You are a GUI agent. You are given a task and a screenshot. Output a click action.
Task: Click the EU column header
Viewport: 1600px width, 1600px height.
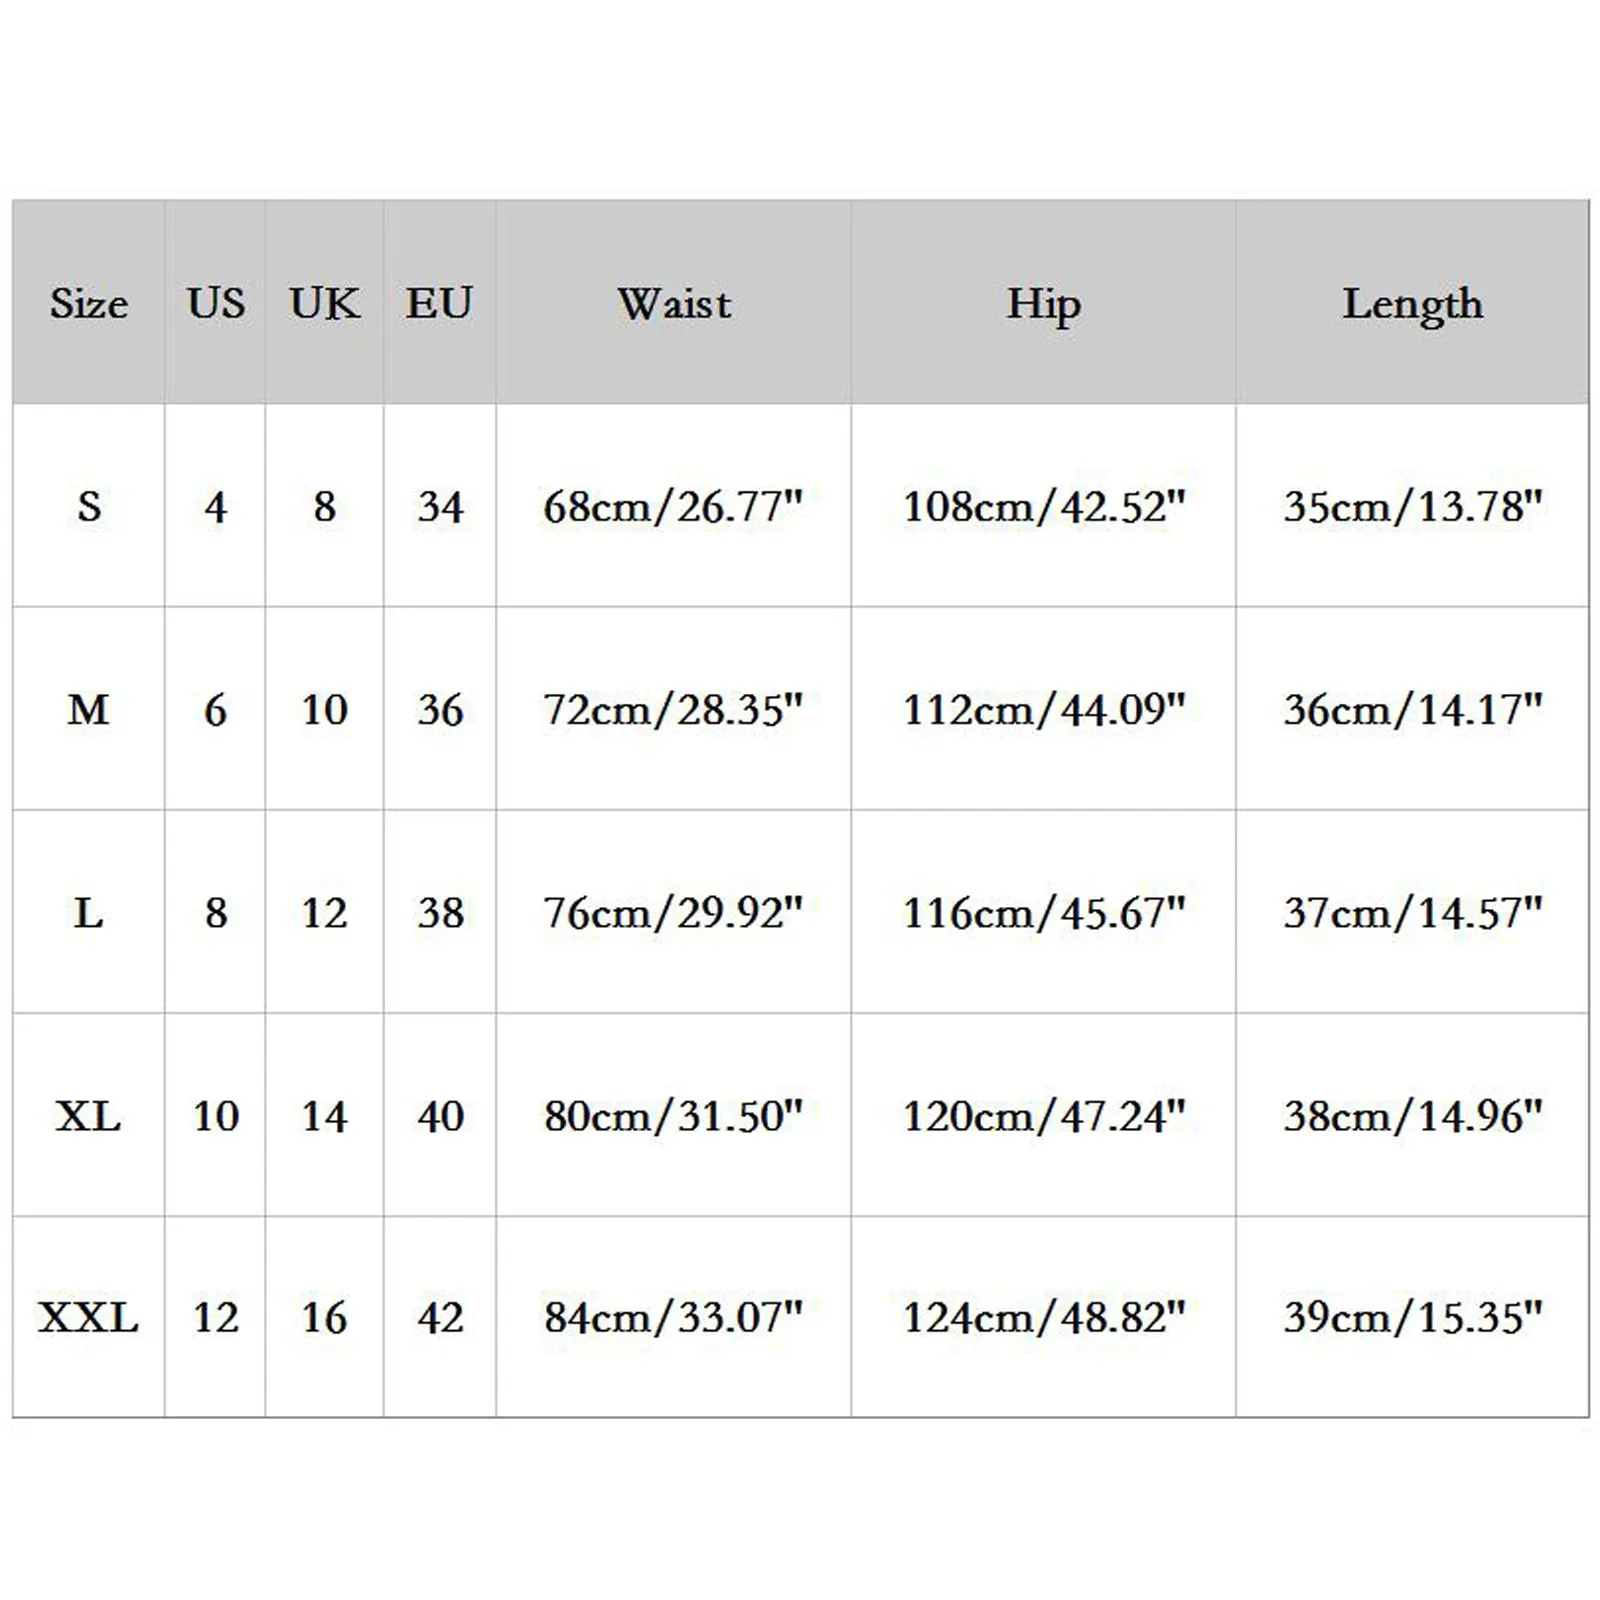coord(440,303)
